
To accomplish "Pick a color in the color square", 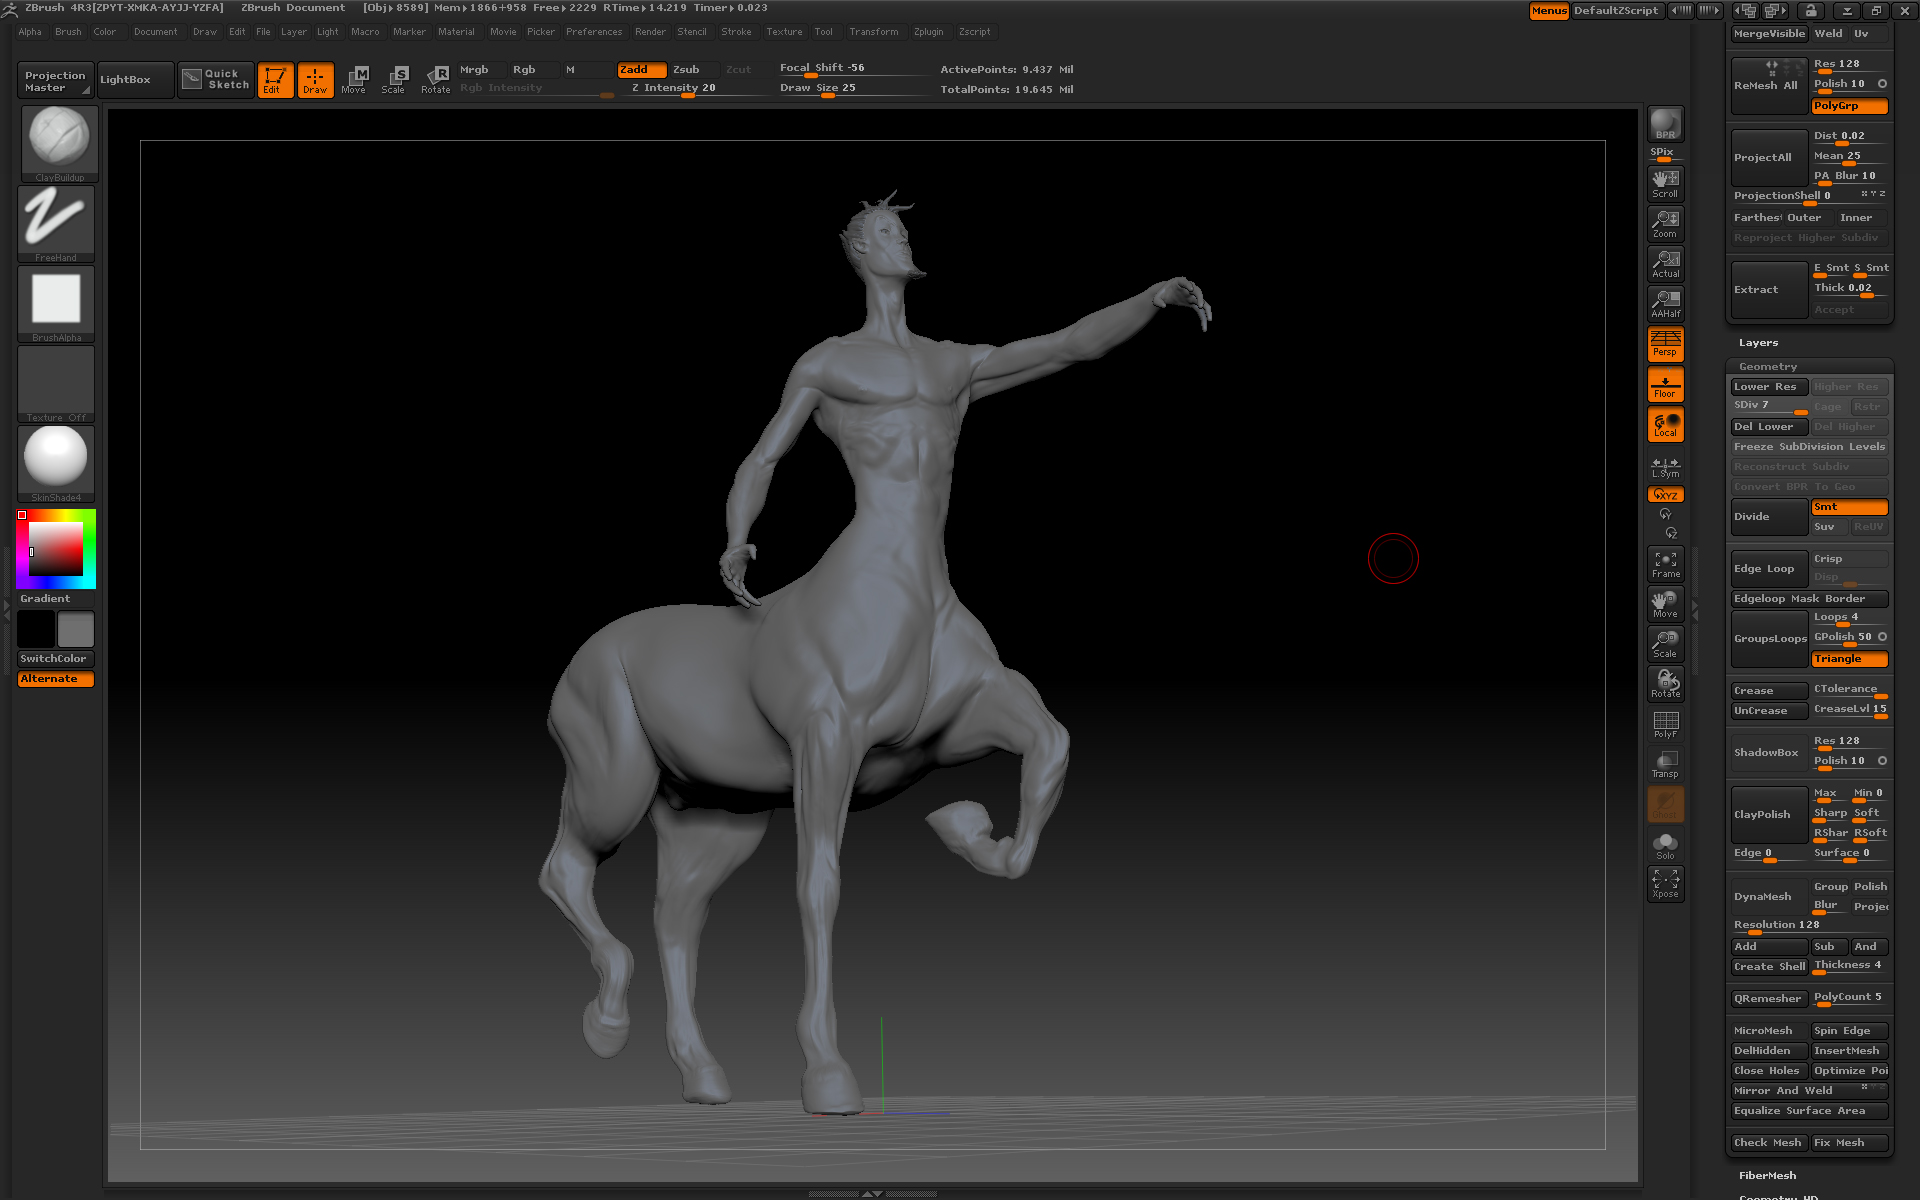I will 56,549.
